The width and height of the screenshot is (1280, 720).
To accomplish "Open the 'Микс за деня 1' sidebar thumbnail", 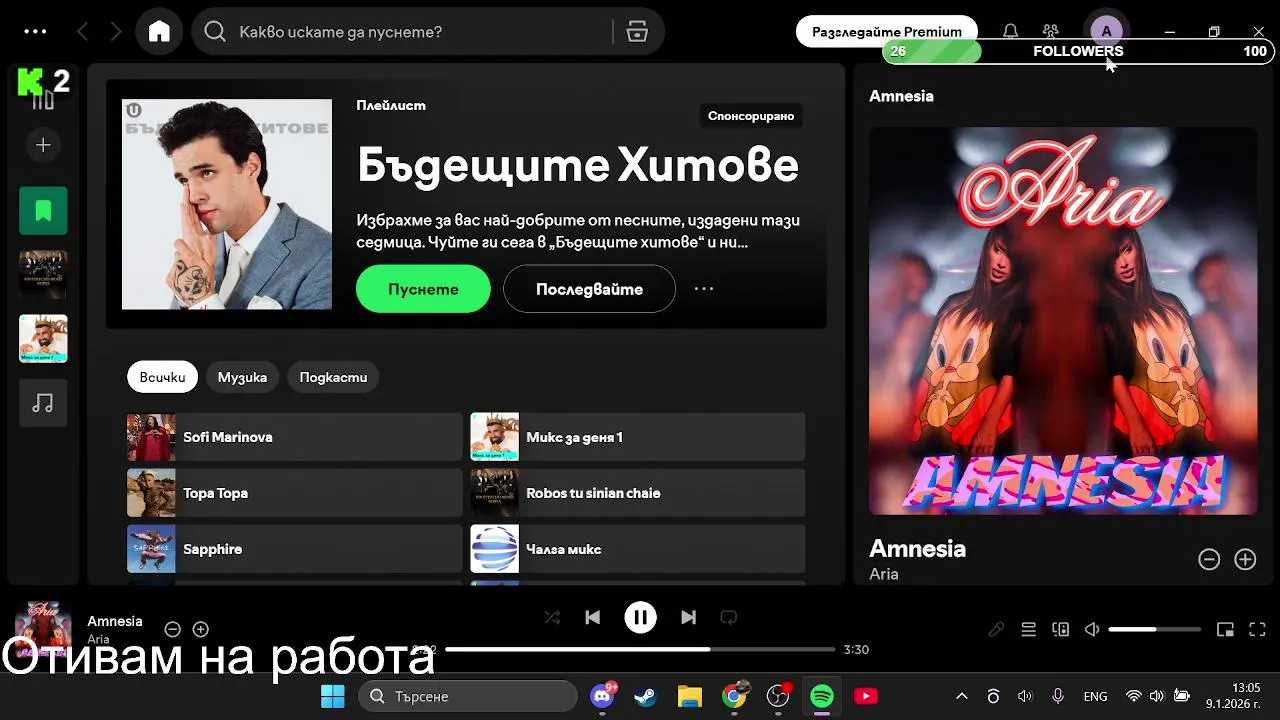I will (x=43, y=339).
